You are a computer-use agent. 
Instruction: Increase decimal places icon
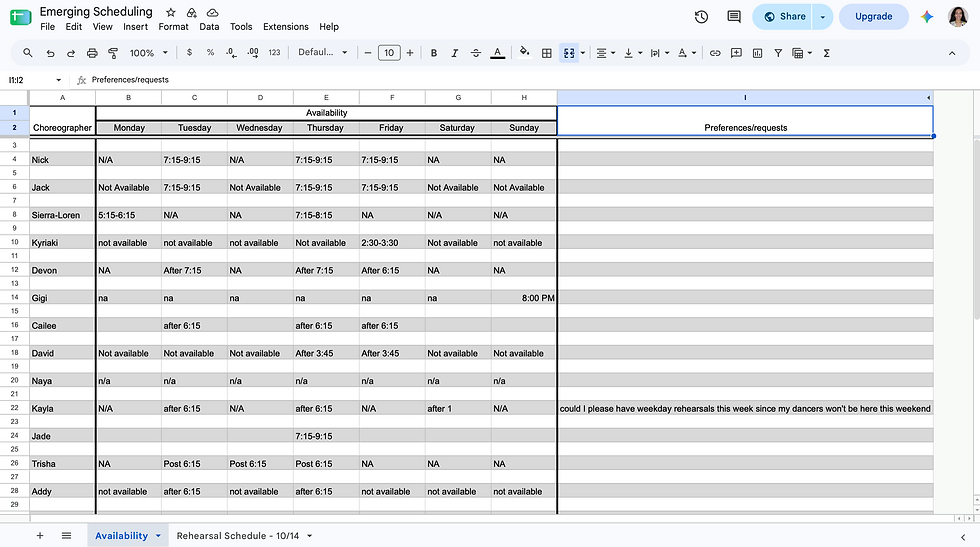pyautogui.click(x=253, y=53)
